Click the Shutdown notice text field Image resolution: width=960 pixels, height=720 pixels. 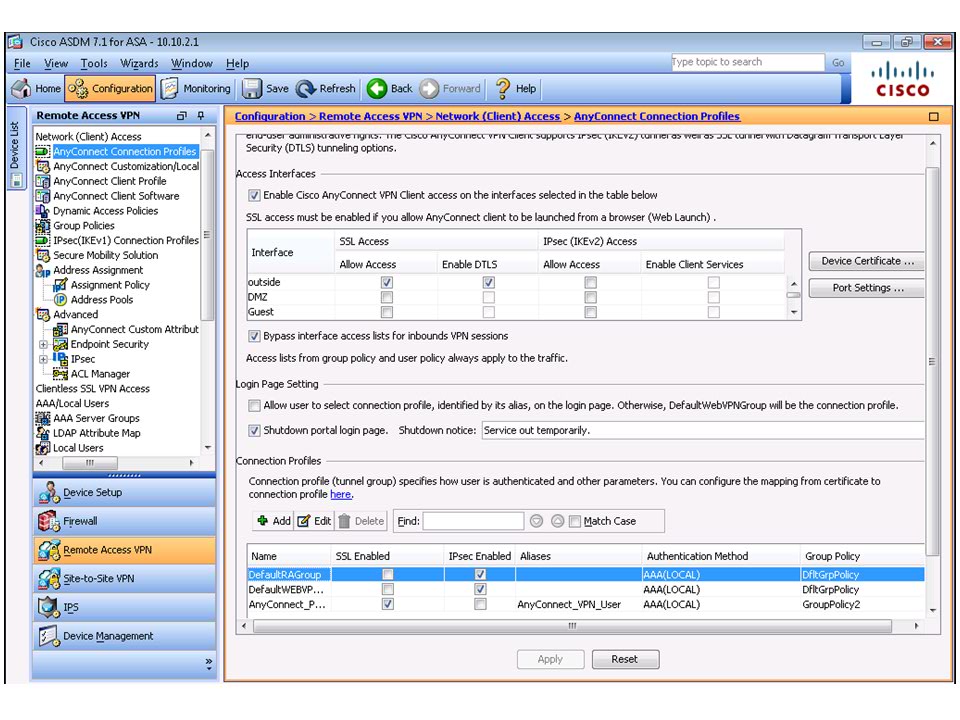[700, 430]
